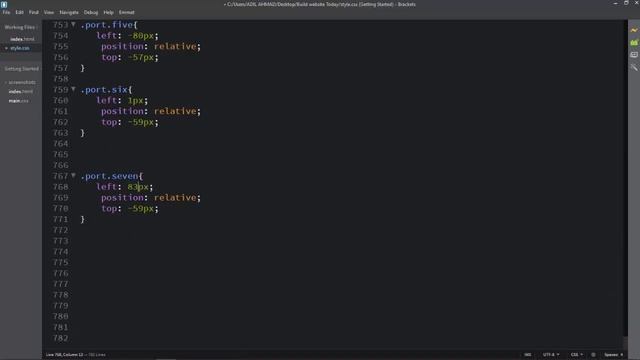The image size is (640, 360).
Task: Open the UTF-8 encoding dropdown
Action: (551, 355)
